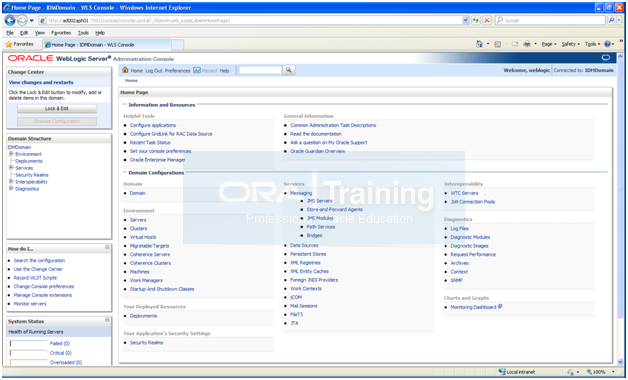Open WTC Servers link under Interoperability

(x=464, y=193)
